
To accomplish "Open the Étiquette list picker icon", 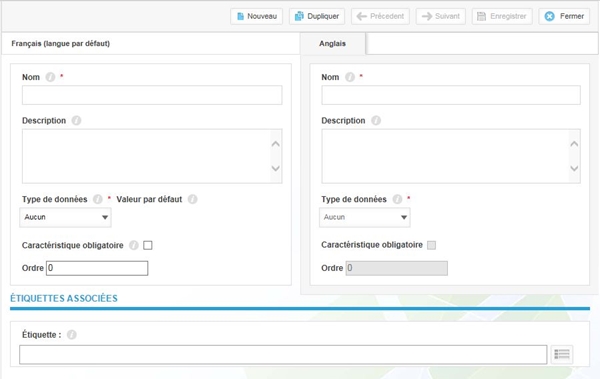I will (x=562, y=354).
